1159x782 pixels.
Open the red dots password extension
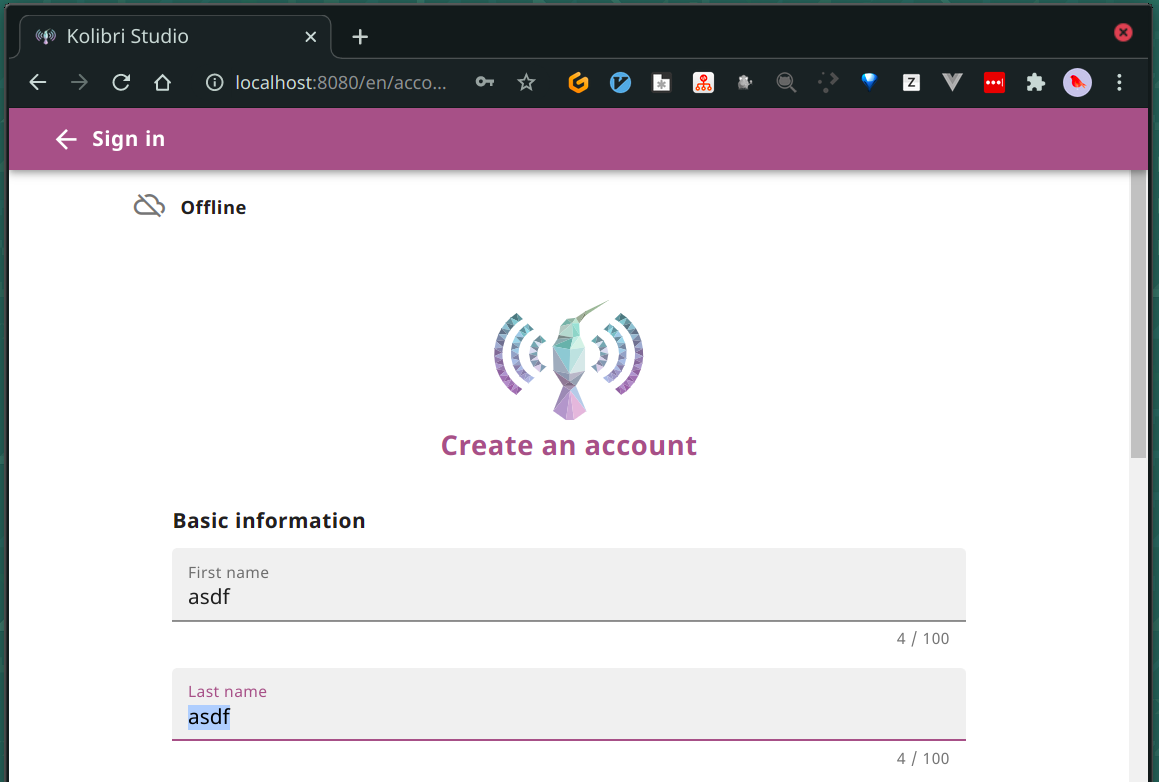[994, 82]
